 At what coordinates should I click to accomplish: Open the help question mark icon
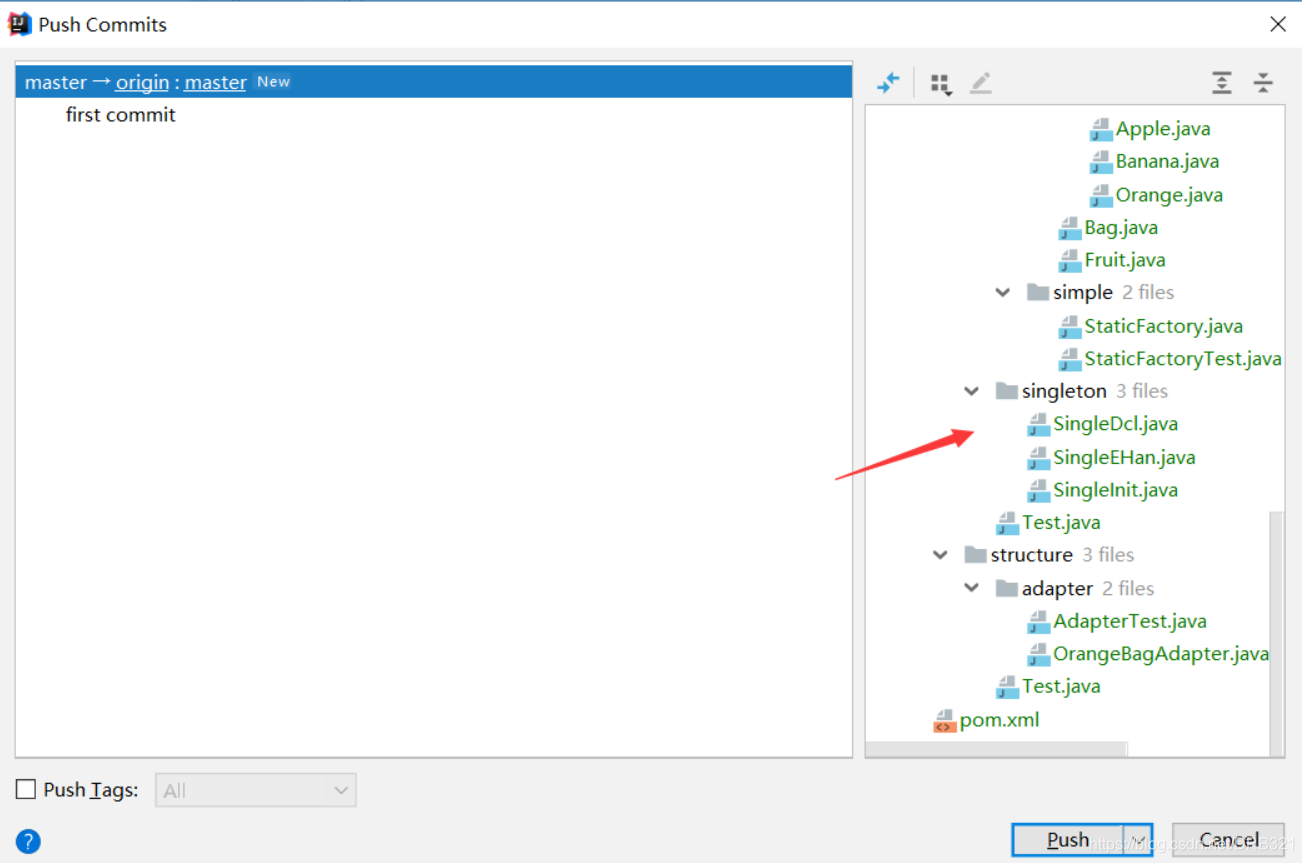pyautogui.click(x=28, y=841)
